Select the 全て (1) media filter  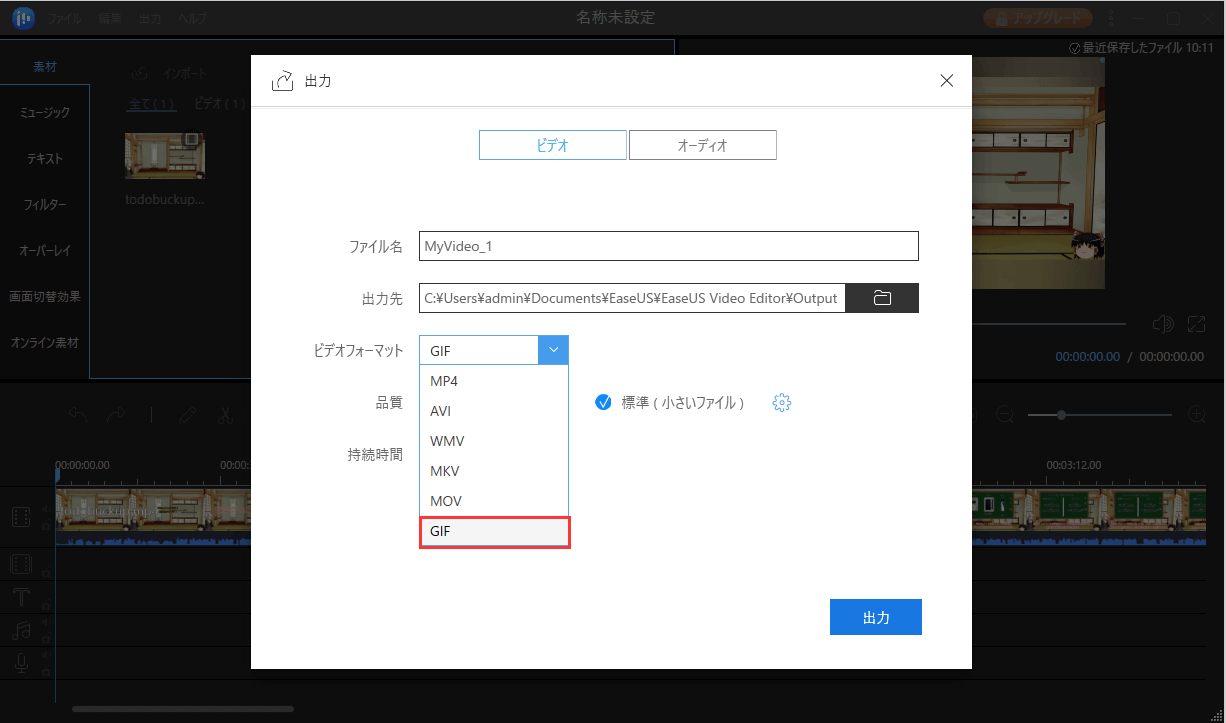152,104
